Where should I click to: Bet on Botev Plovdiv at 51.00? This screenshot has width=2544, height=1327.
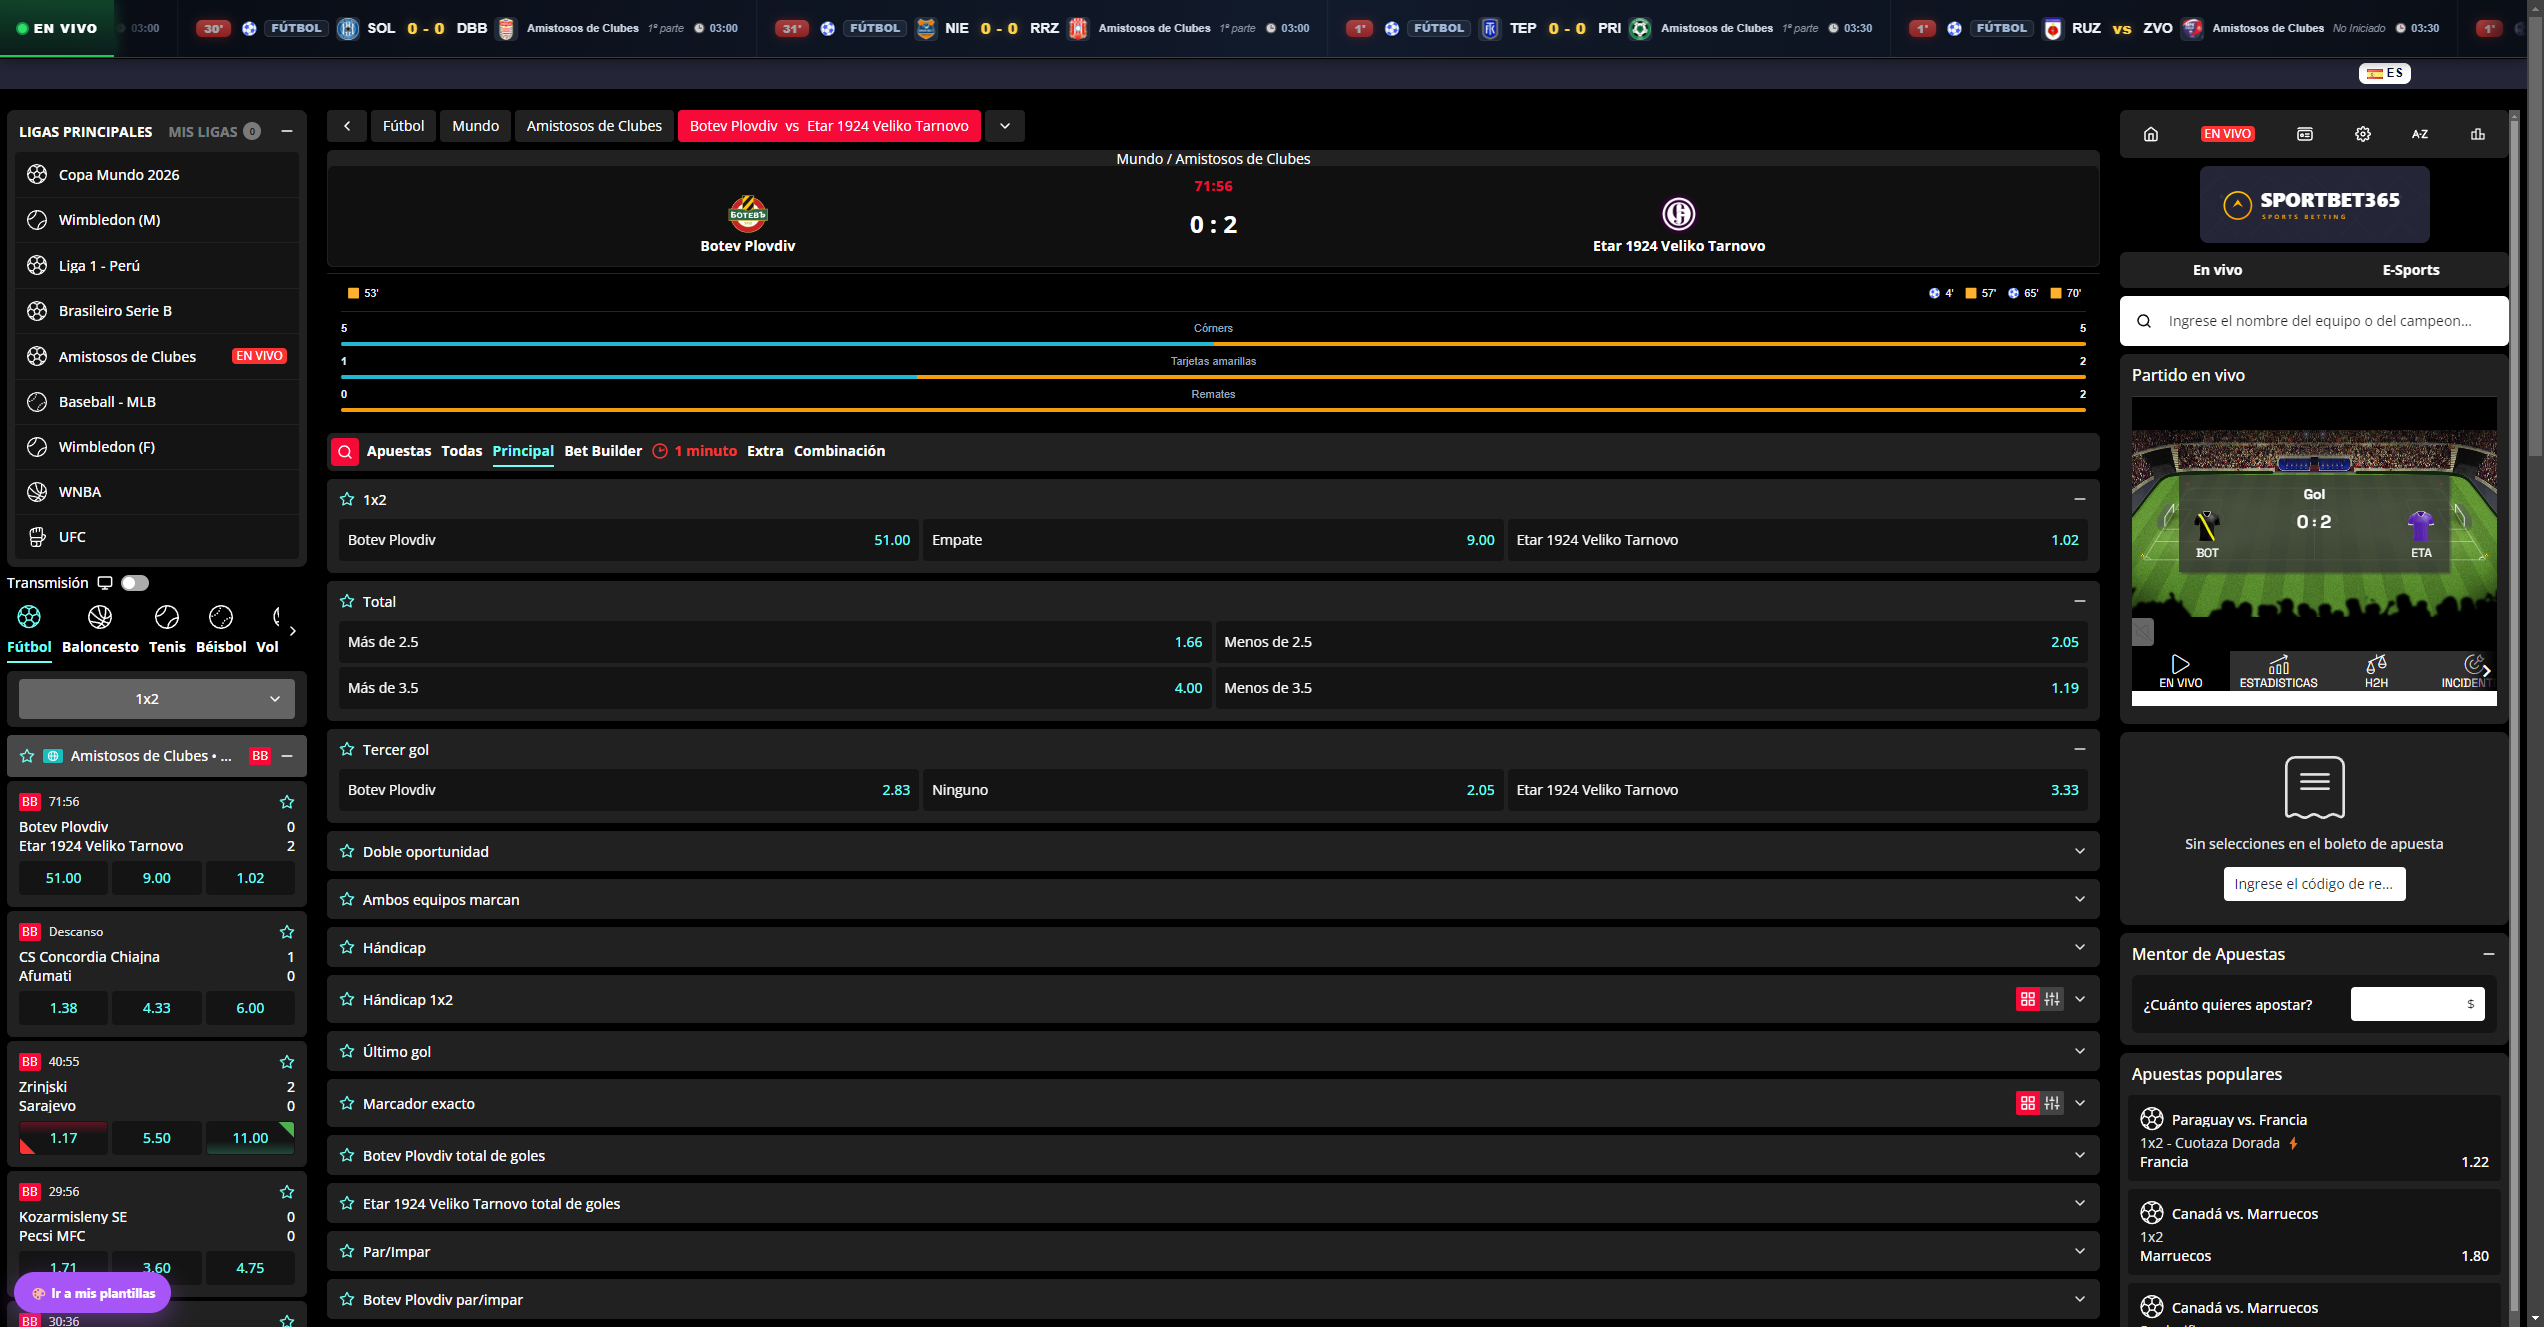point(629,540)
